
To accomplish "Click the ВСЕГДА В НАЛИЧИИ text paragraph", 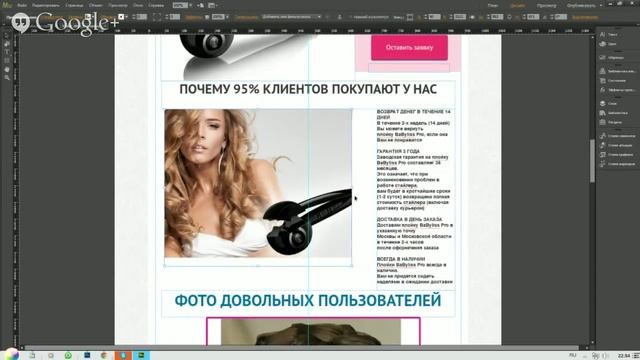I will 414,270.
